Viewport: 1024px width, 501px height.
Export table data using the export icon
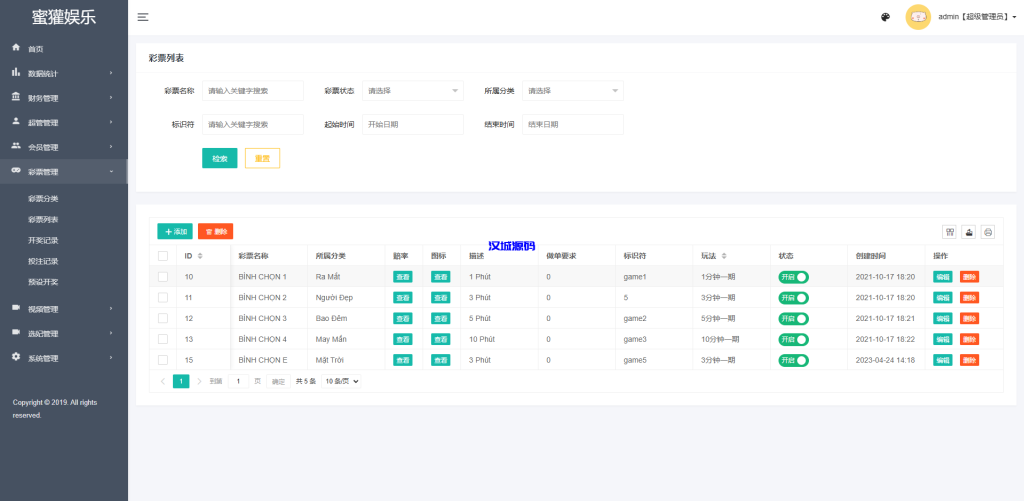pyautogui.click(x=969, y=232)
